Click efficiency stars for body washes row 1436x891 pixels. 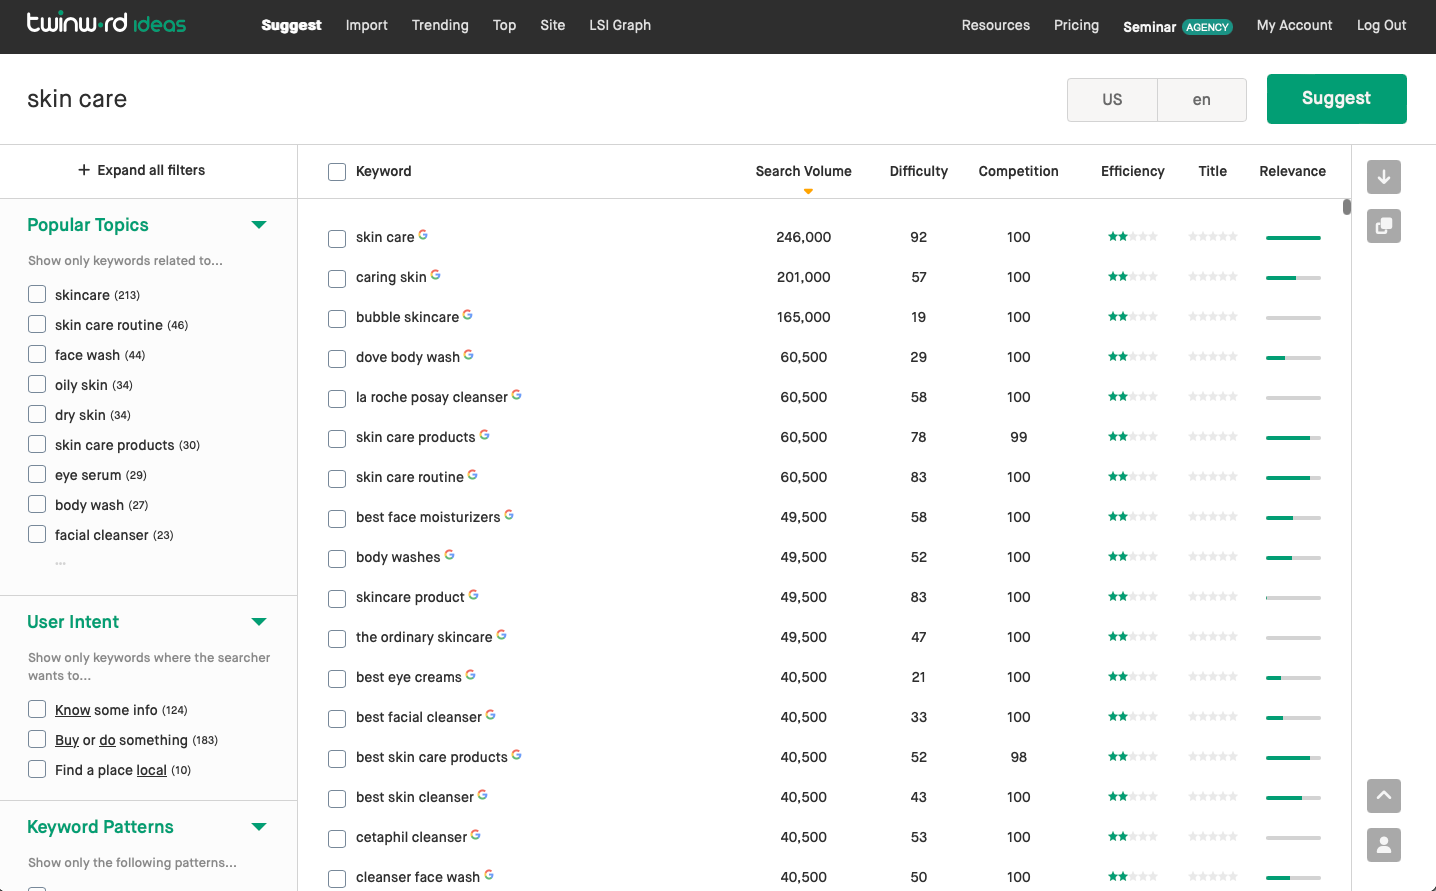(x=1132, y=557)
